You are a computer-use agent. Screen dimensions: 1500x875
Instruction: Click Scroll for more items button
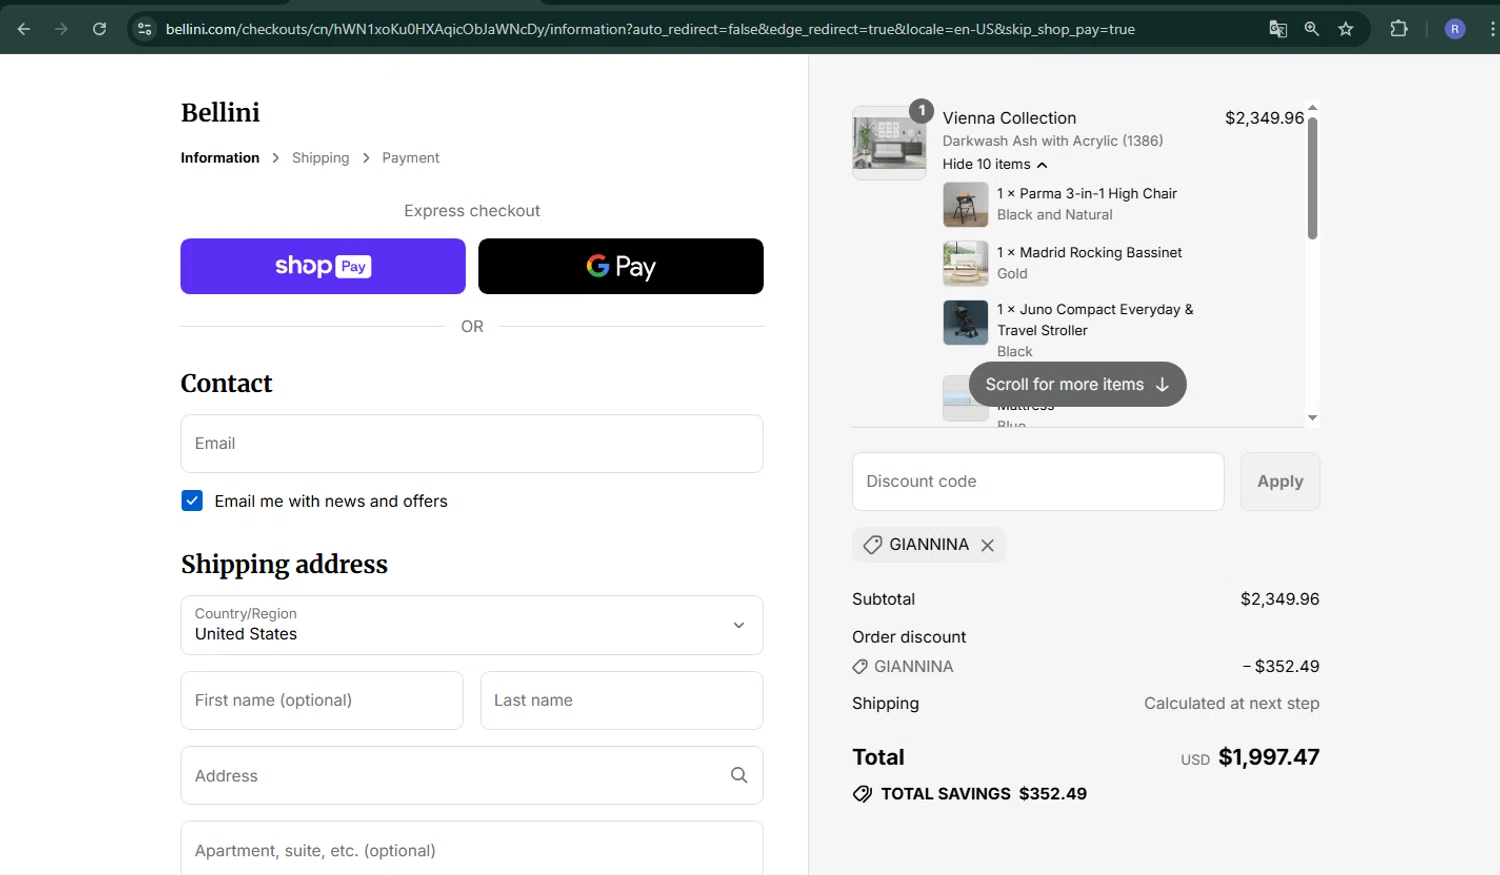[1077, 384]
